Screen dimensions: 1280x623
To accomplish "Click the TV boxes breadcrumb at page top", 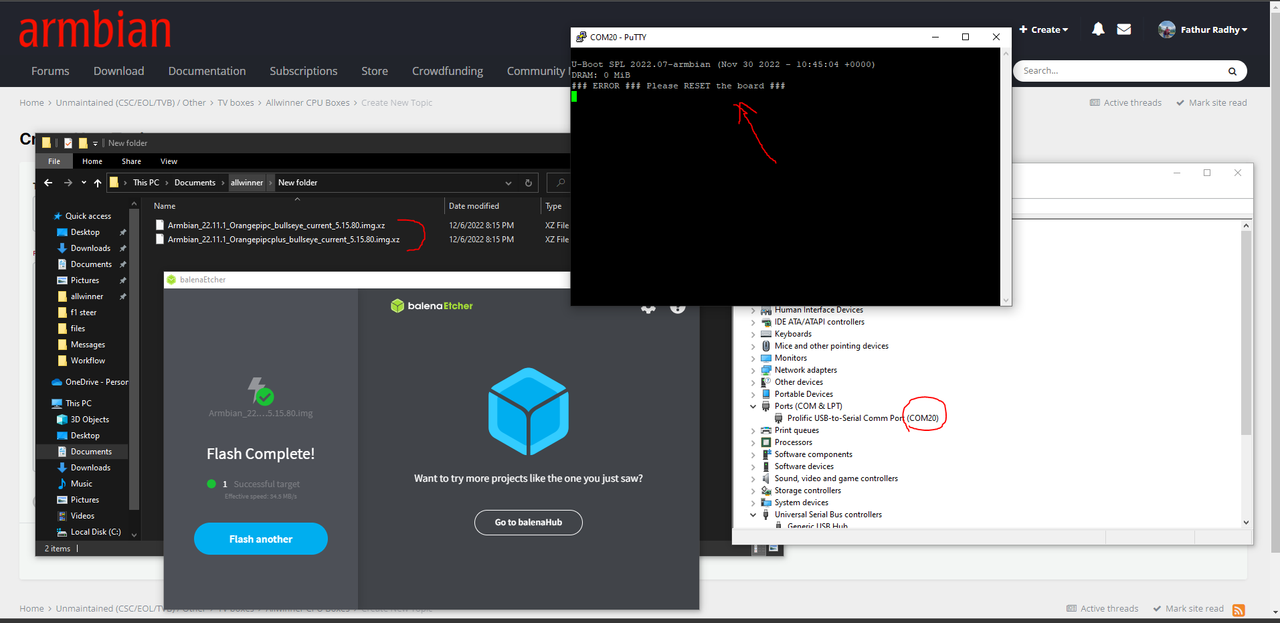I will (235, 103).
